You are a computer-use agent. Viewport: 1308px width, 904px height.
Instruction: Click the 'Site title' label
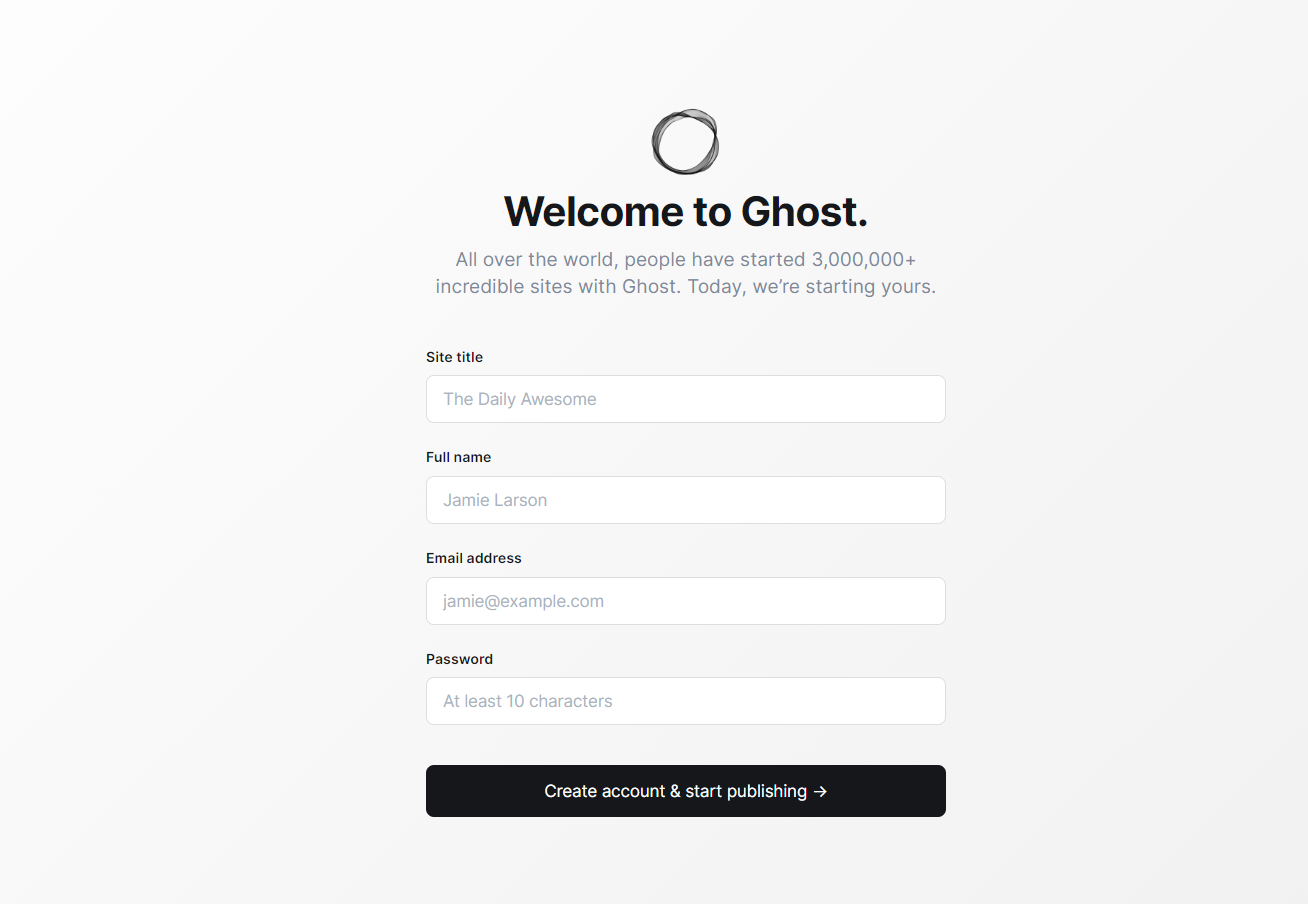pyautogui.click(x=454, y=357)
